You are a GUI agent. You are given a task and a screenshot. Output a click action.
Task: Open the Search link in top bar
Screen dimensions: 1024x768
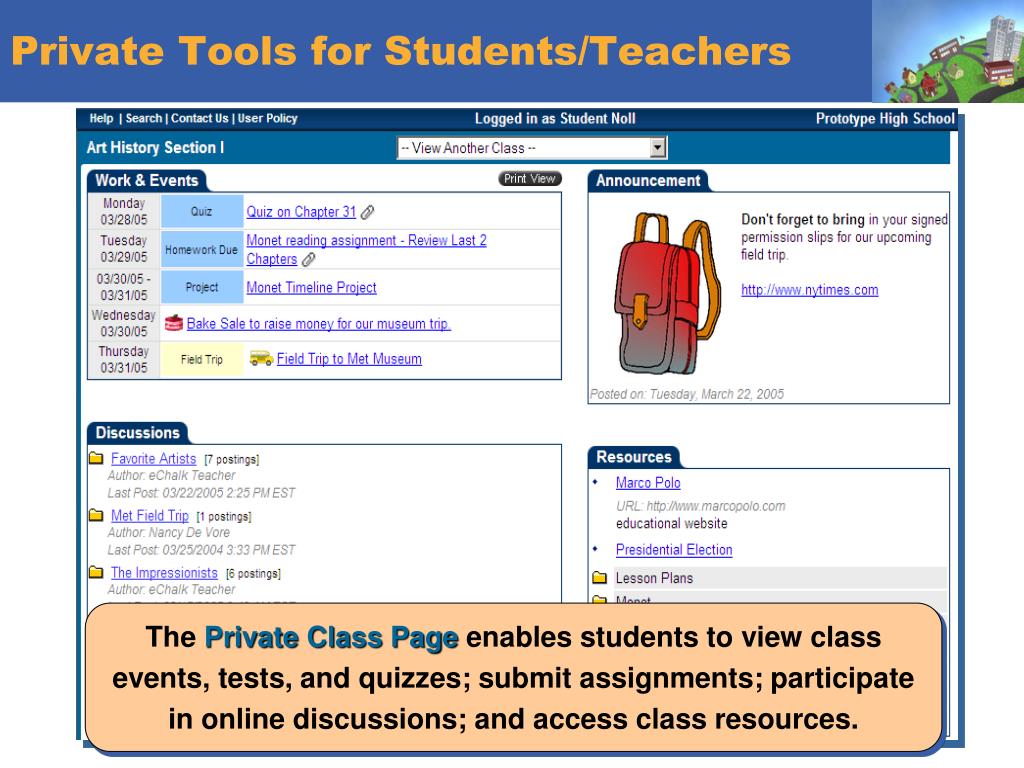pyautogui.click(x=144, y=118)
